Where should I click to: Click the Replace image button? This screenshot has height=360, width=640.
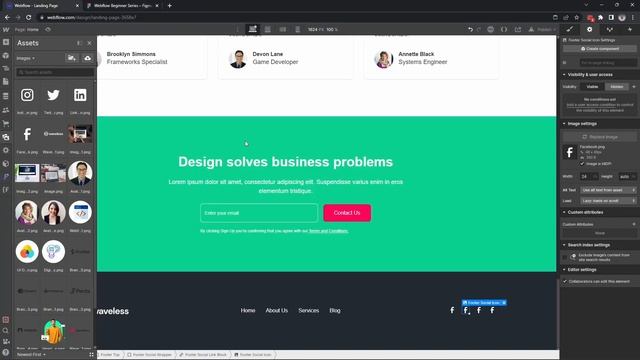pos(600,137)
